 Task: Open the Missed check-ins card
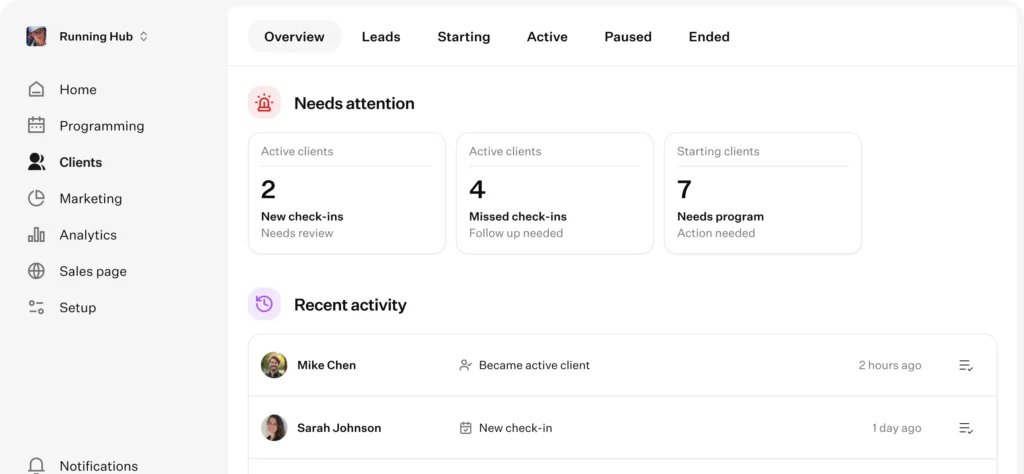[x=554, y=193]
